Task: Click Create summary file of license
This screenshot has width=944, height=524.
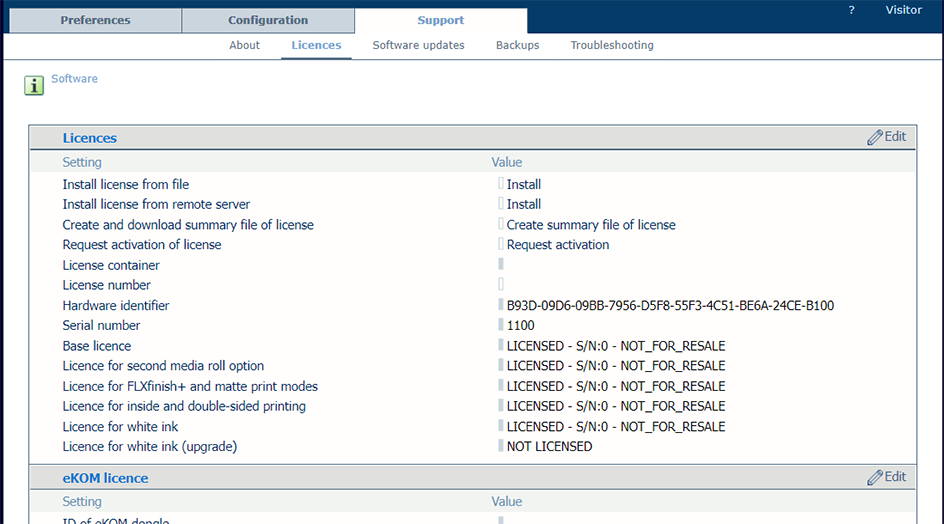Action: point(590,225)
